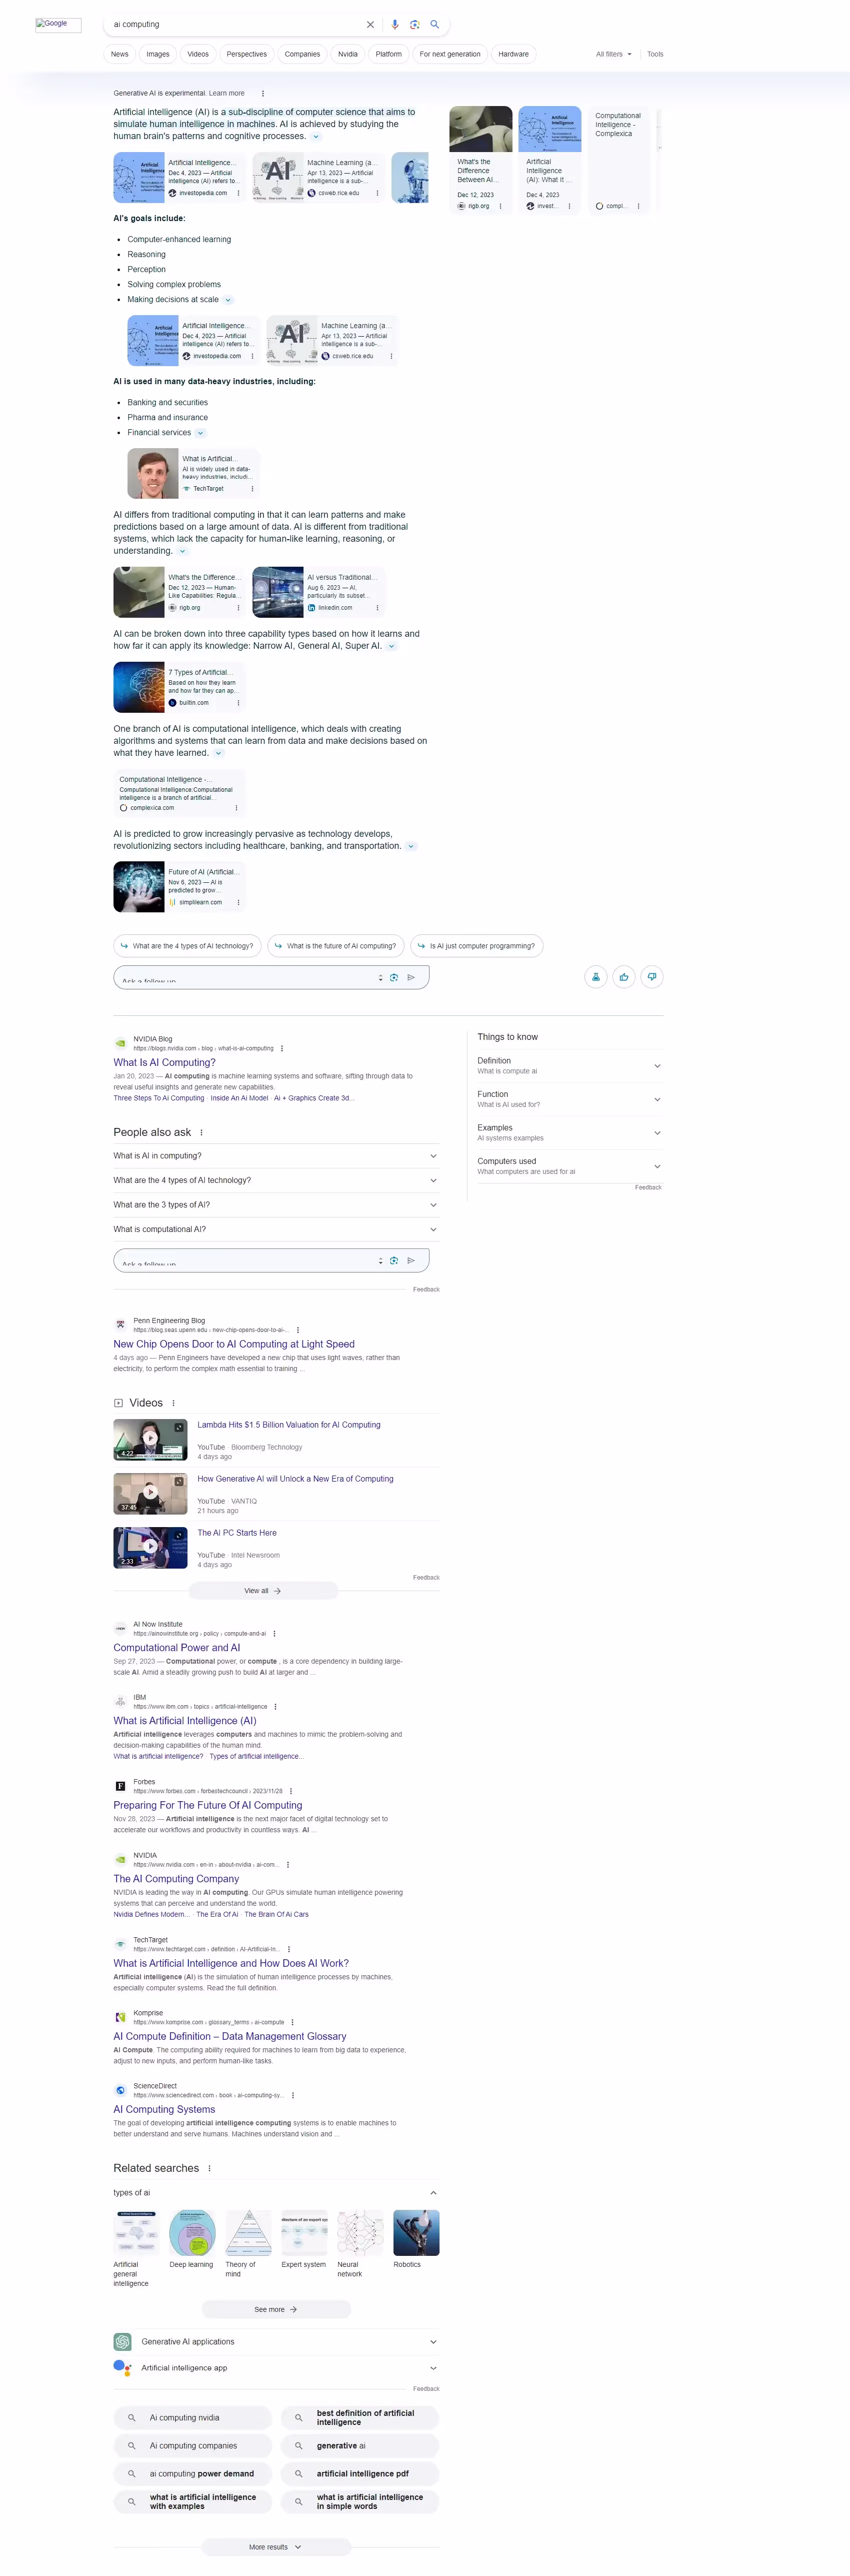
Task: Open the Tools option
Action: click(655, 54)
